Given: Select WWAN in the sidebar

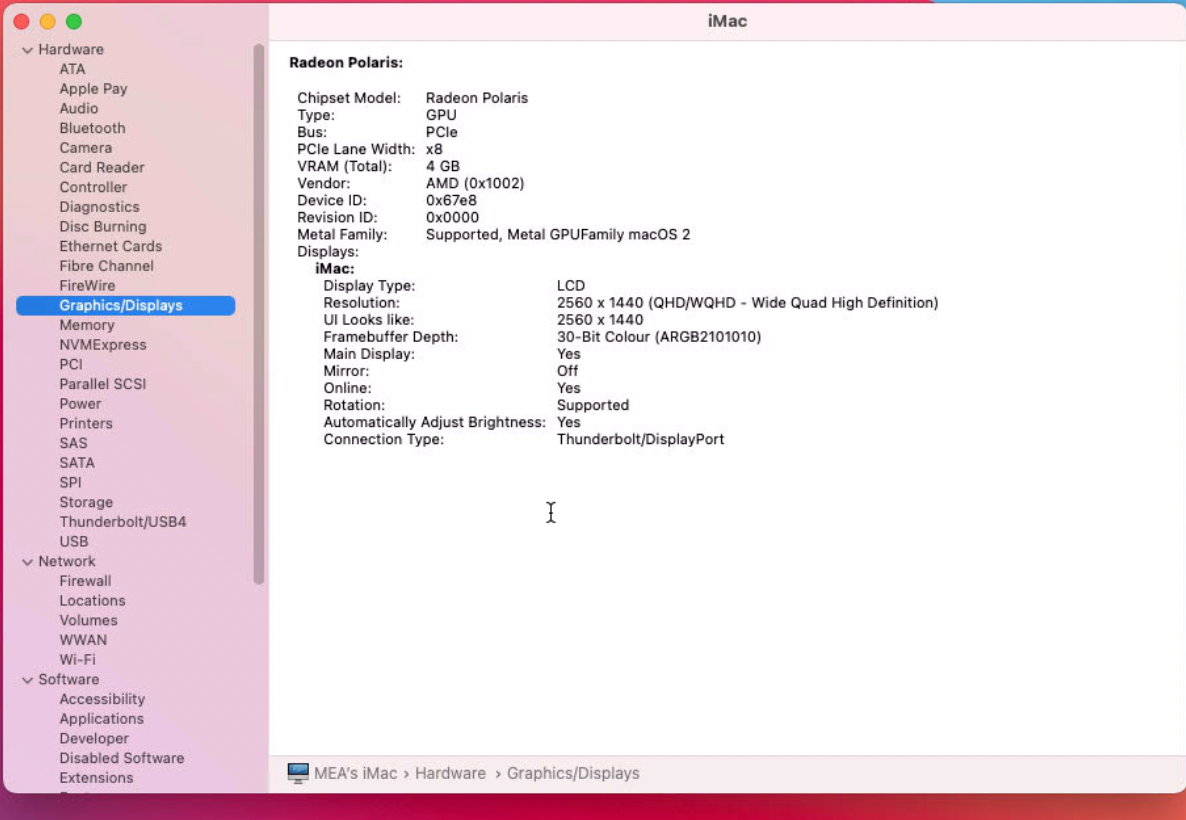Looking at the screenshot, I should pos(83,639).
